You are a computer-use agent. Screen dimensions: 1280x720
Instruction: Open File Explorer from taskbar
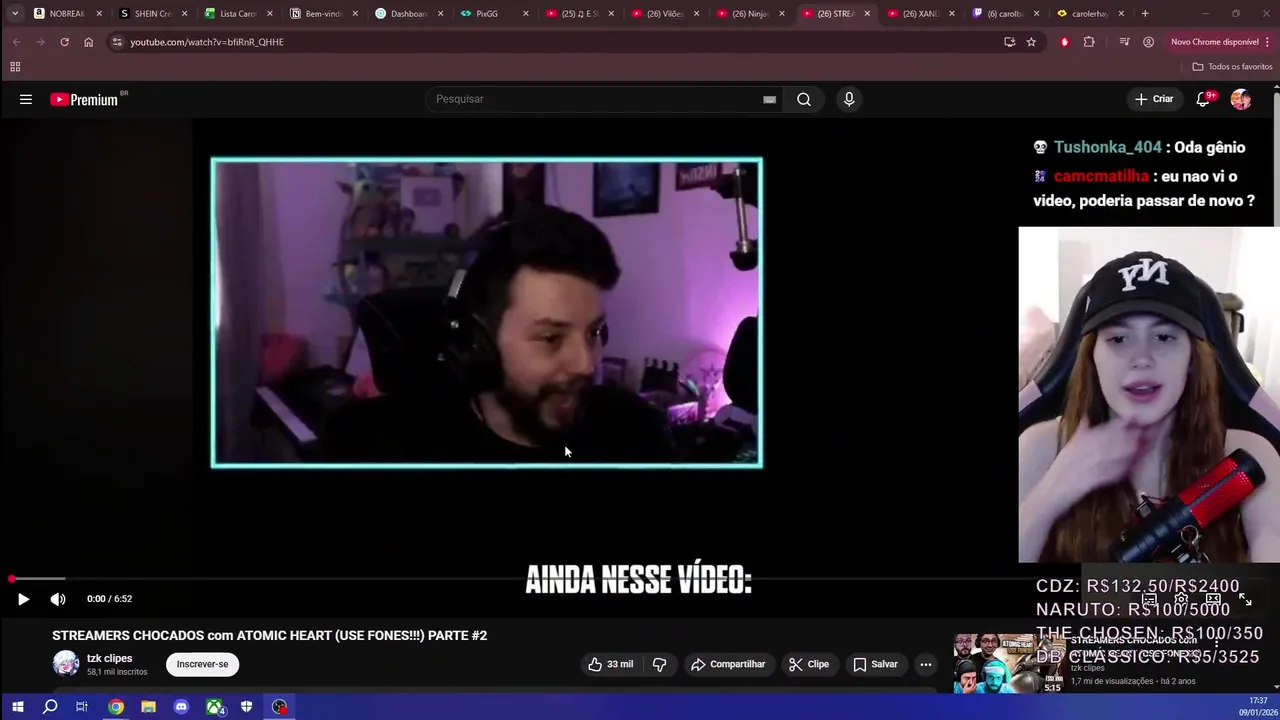[148, 707]
